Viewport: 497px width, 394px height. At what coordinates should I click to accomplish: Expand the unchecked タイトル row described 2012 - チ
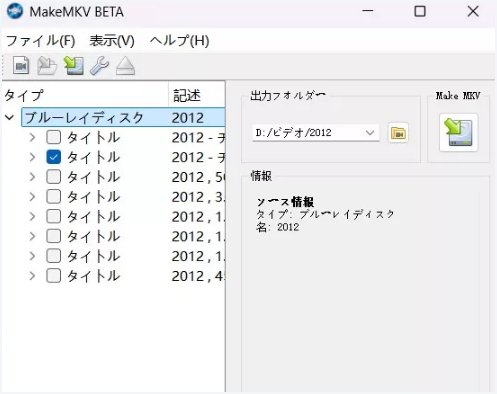pos(32,137)
